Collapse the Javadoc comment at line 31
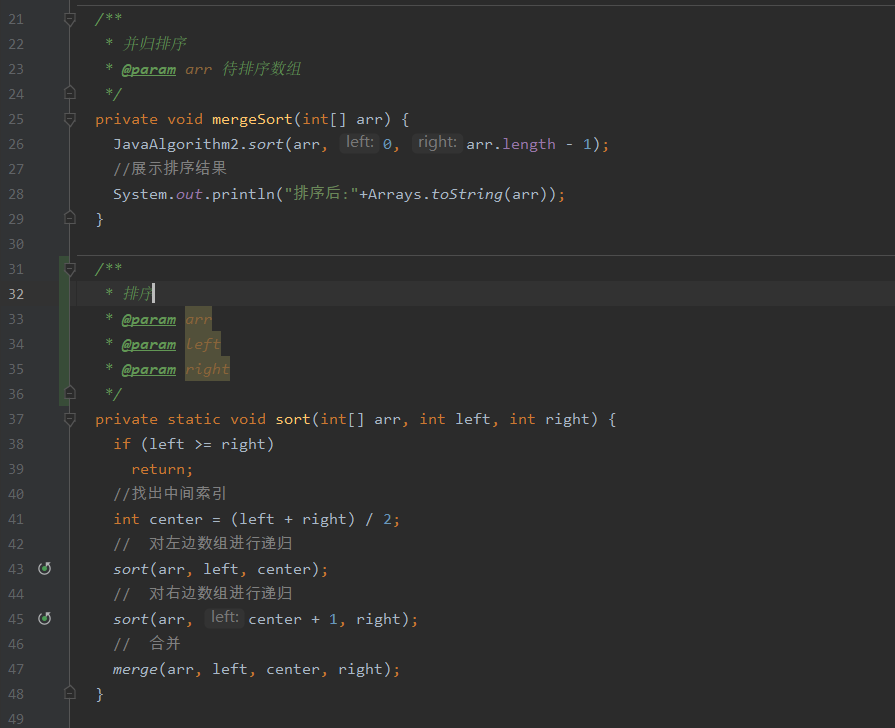This screenshot has width=895, height=728. click(70, 269)
